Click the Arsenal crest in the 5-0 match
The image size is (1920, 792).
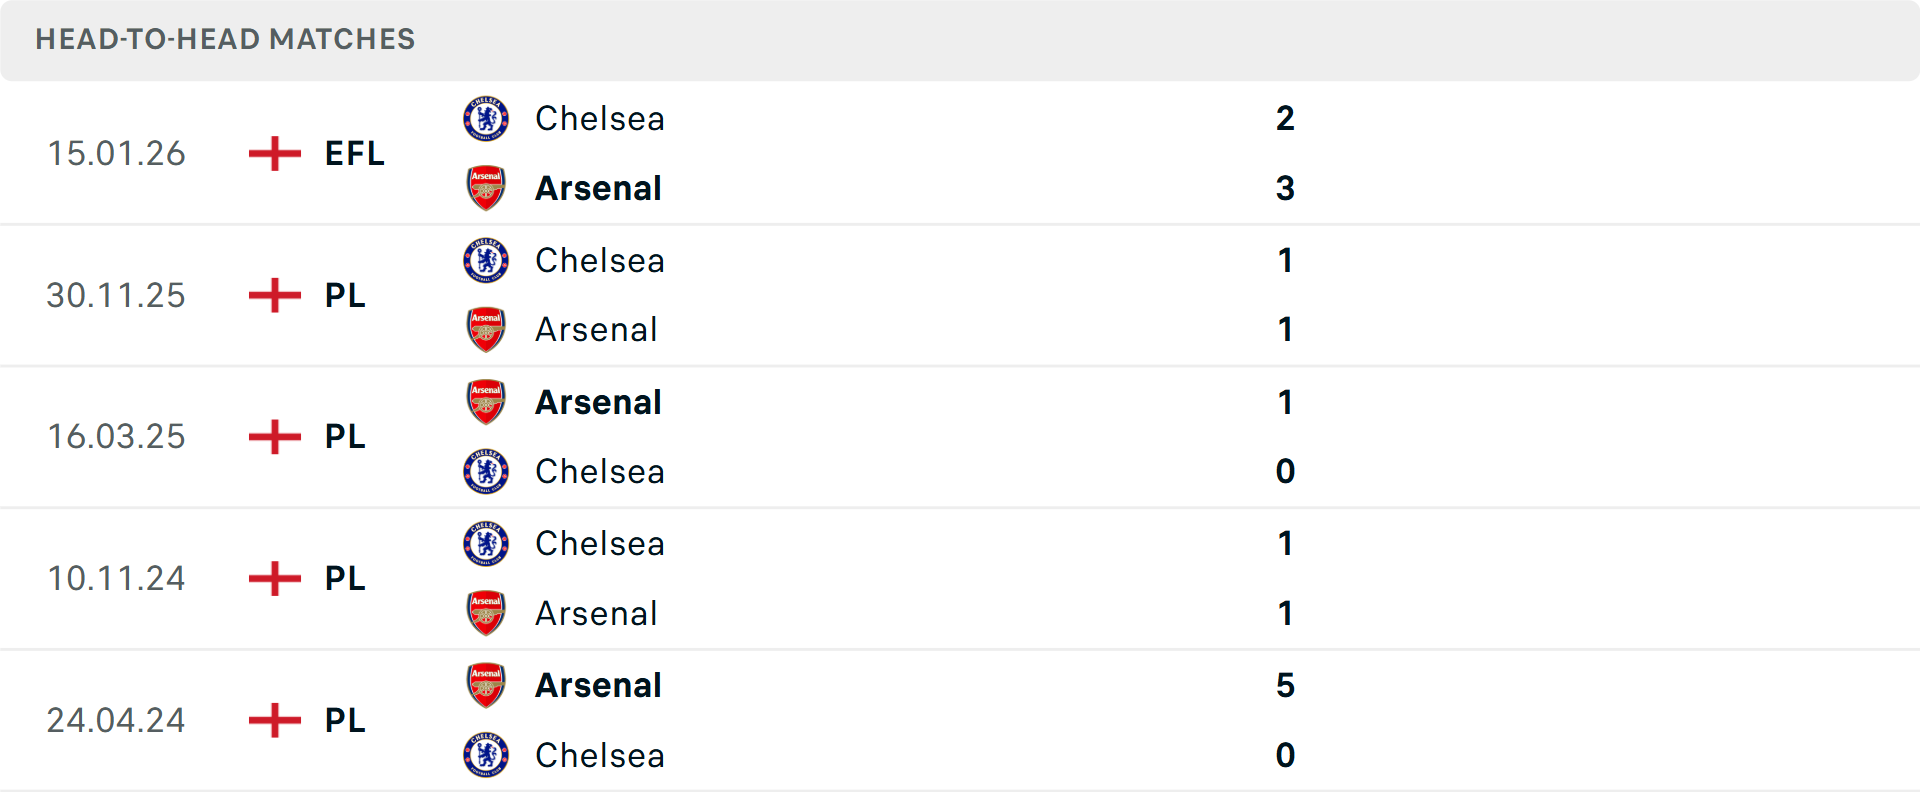click(486, 685)
